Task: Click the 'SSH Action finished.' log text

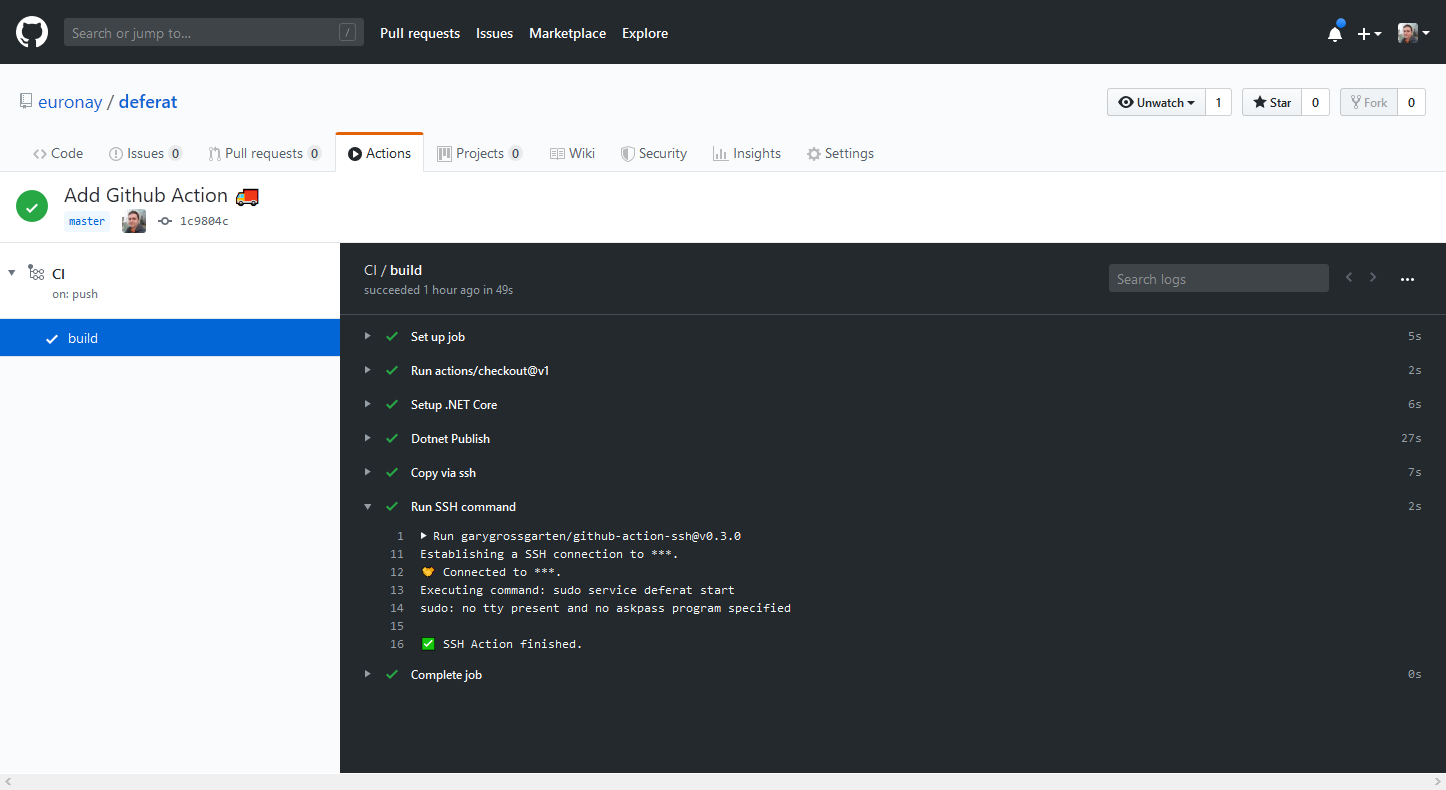Action: (512, 644)
